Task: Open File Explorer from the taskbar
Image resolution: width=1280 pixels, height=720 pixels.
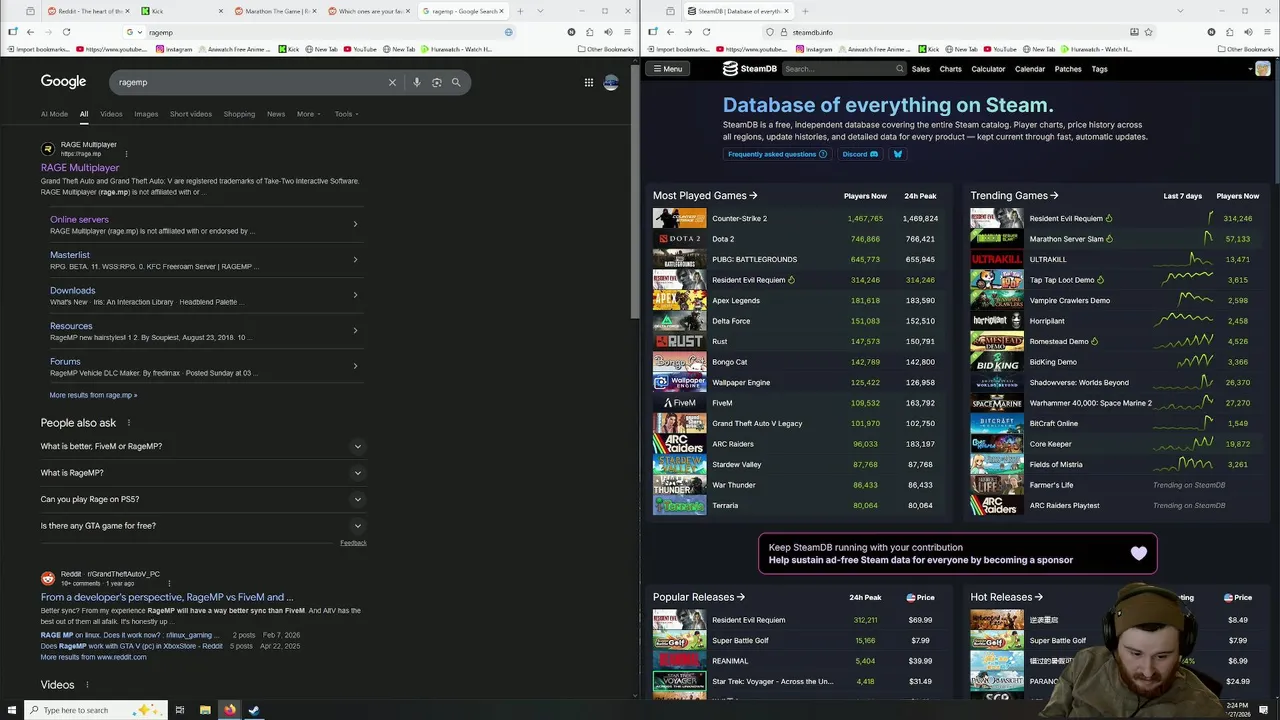Action: [205, 710]
